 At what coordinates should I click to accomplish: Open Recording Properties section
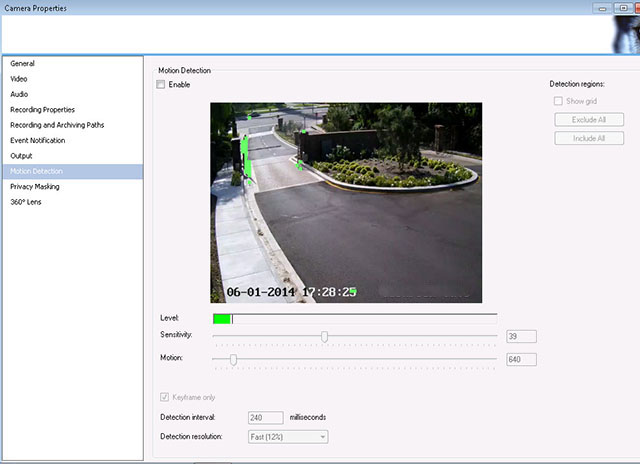pyautogui.click(x=42, y=109)
